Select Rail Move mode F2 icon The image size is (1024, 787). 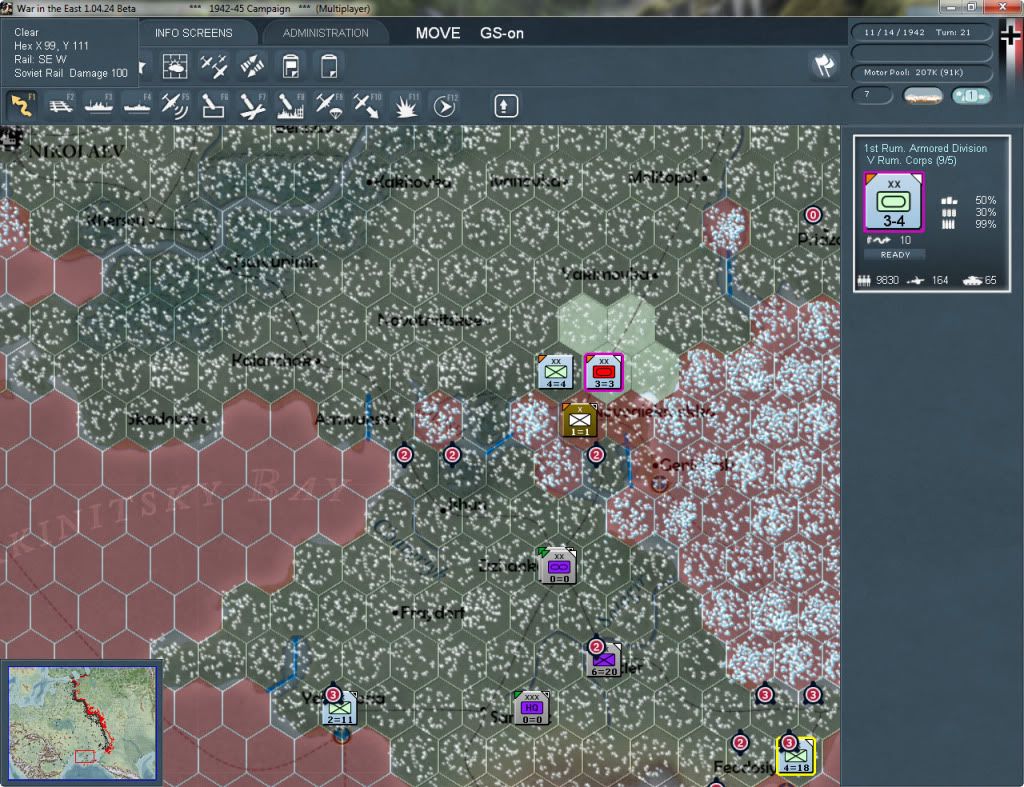pyautogui.click(x=60, y=106)
